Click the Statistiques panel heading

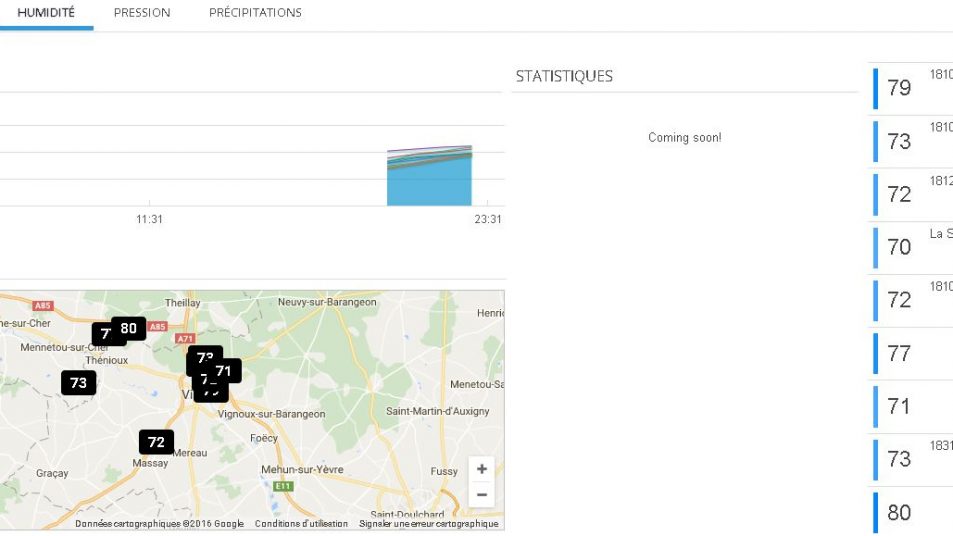point(564,76)
